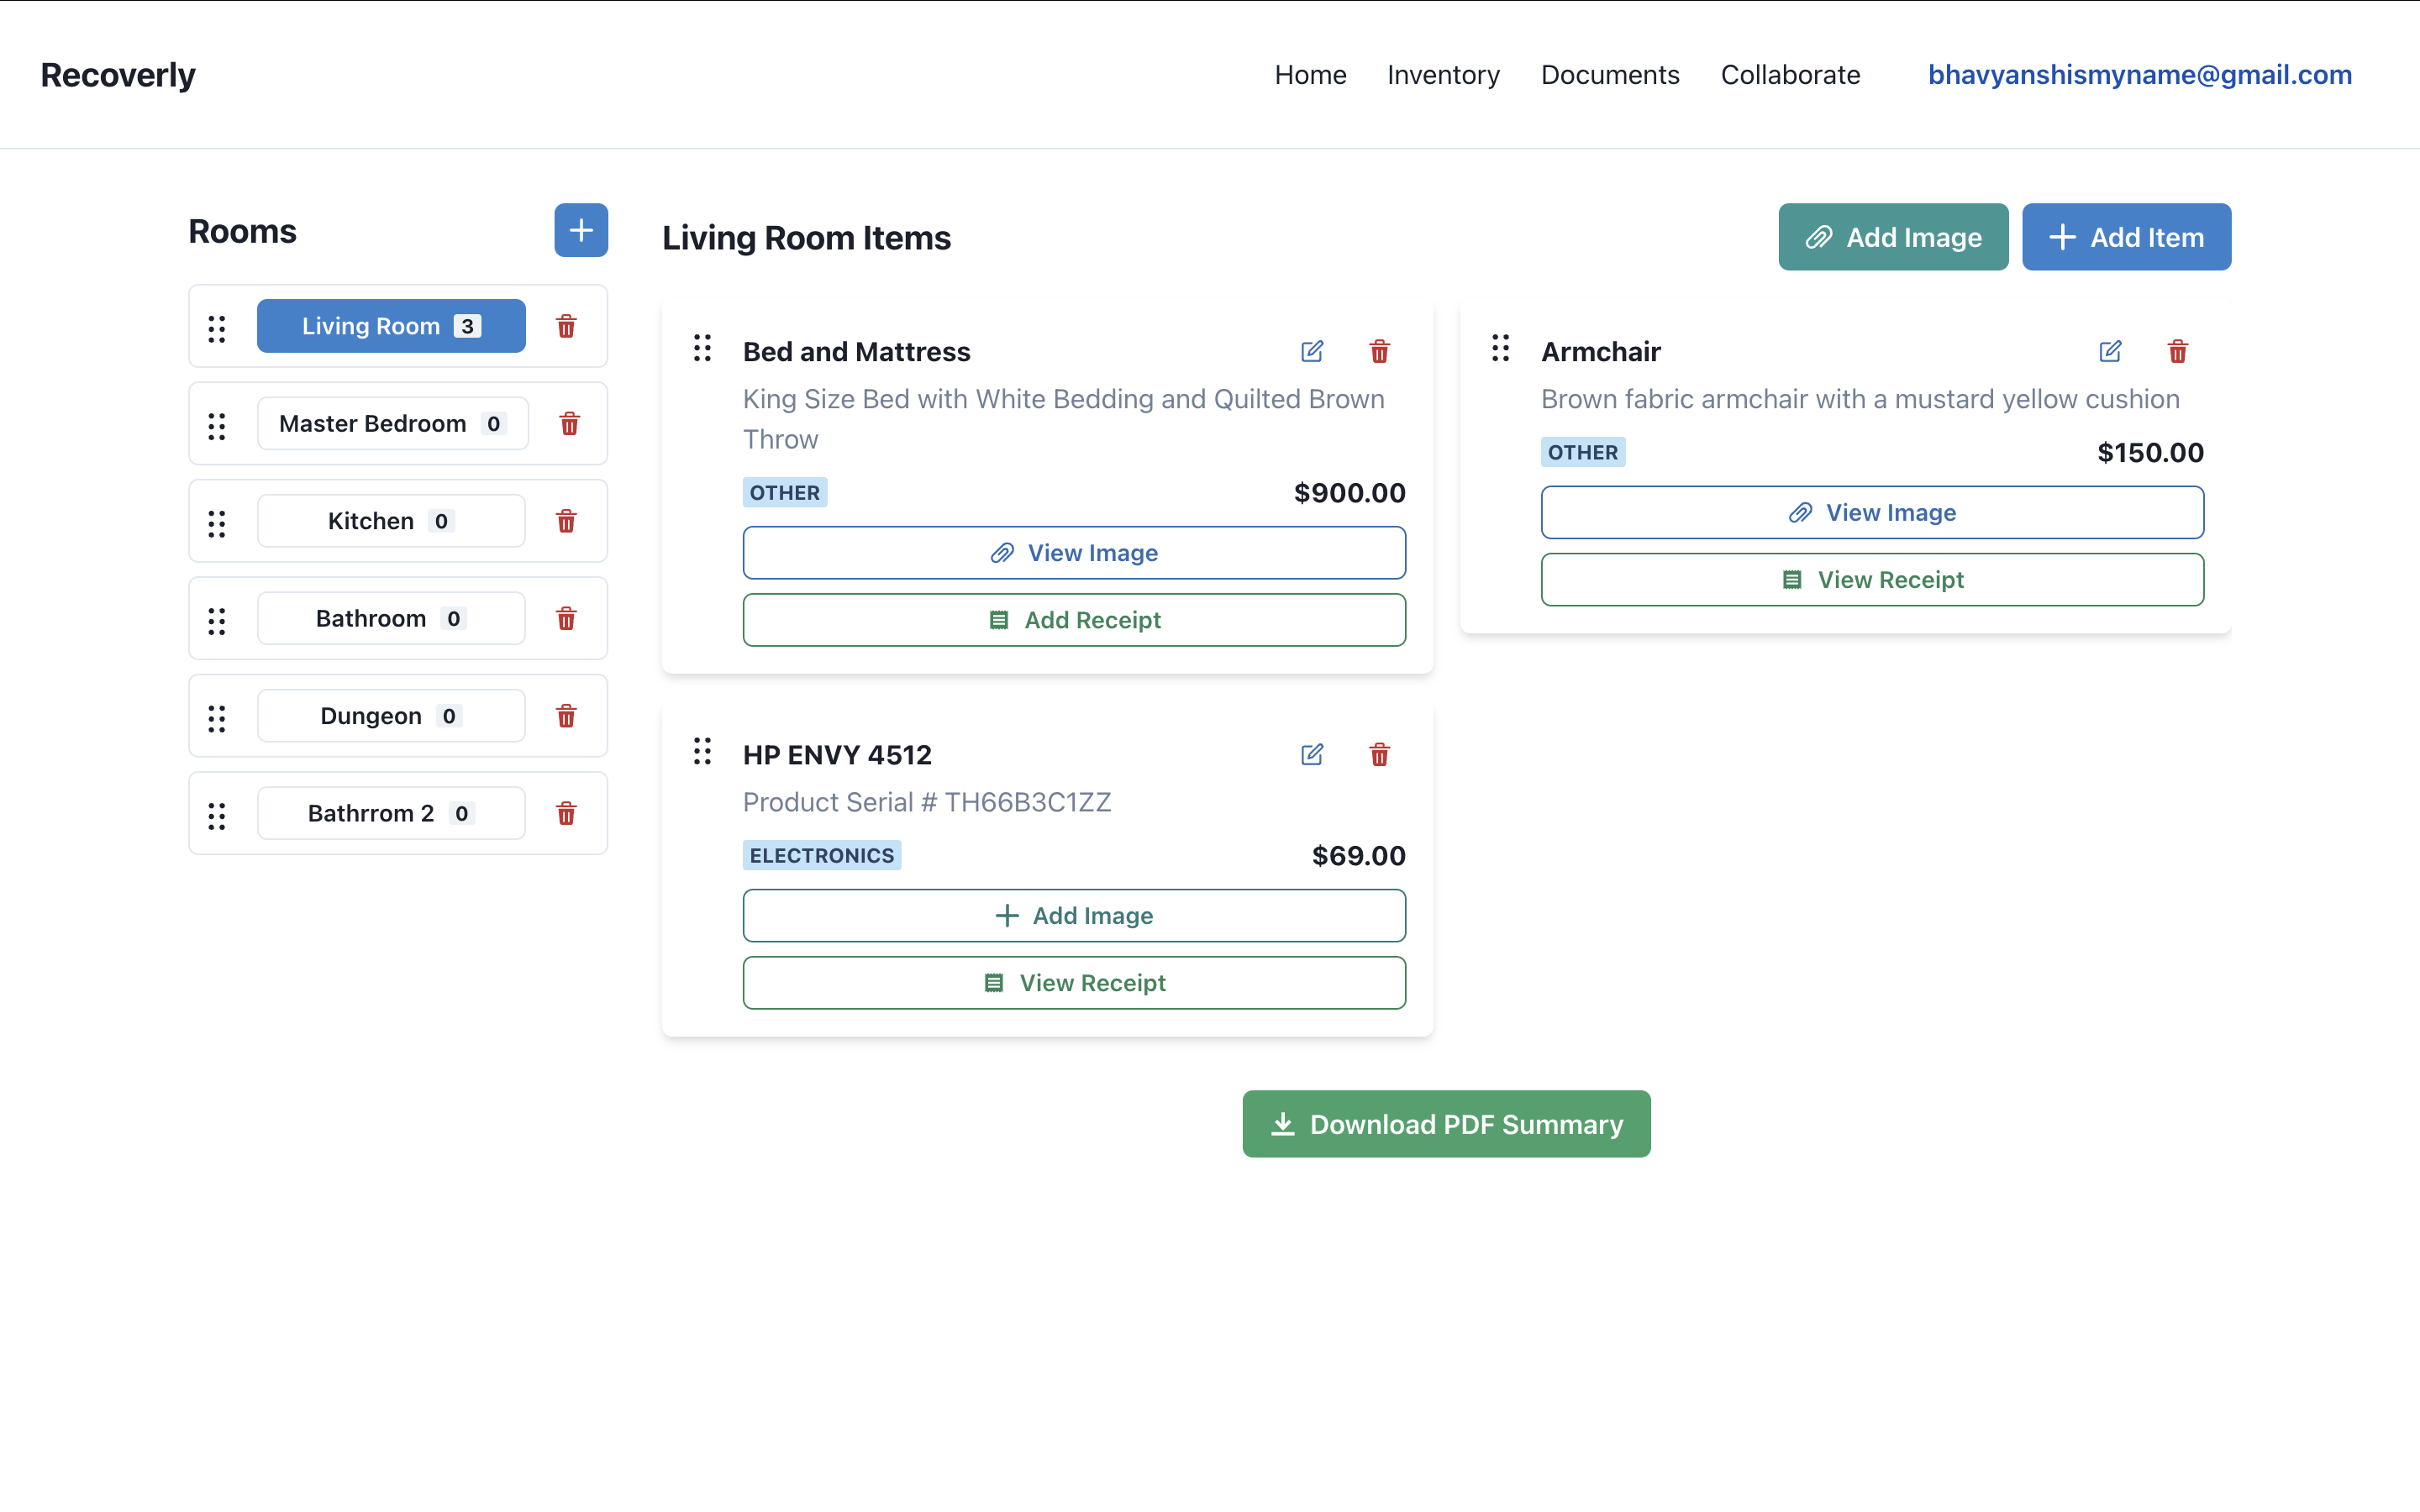Open the account email link
Screen dimensions: 2420x1512
click(x=2139, y=75)
